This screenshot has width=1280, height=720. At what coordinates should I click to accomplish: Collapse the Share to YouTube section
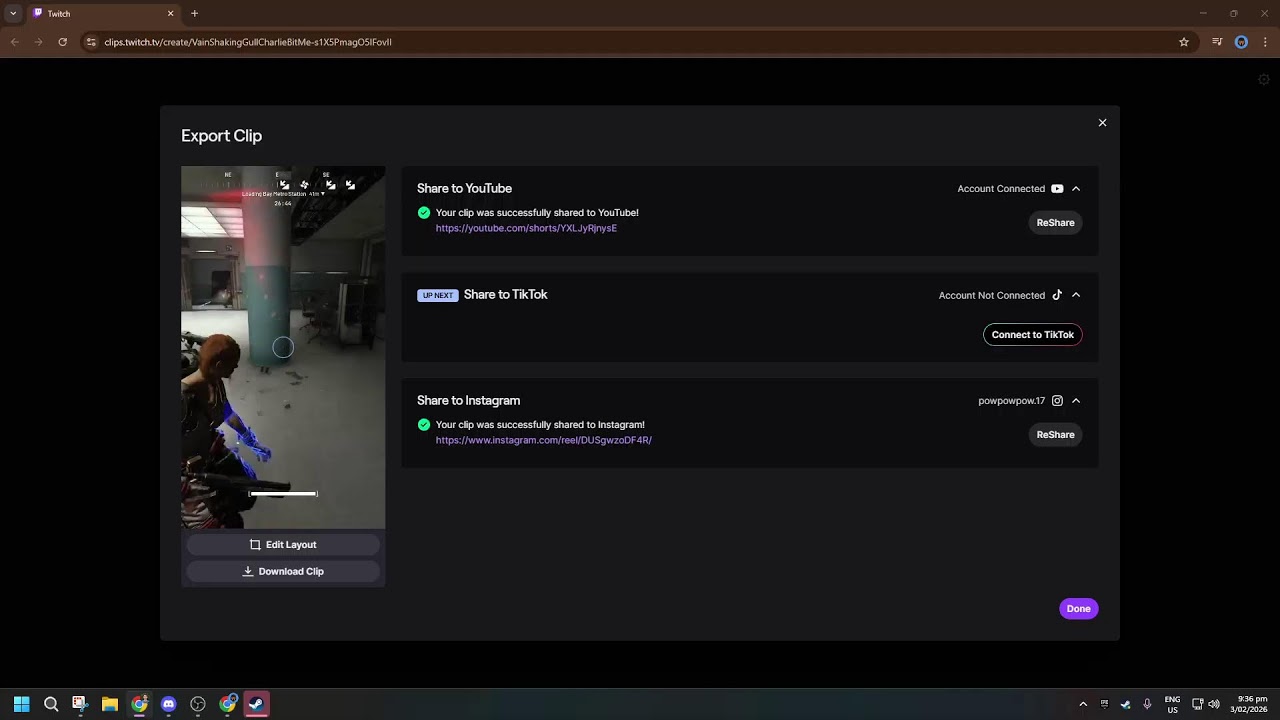[1076, 189]
